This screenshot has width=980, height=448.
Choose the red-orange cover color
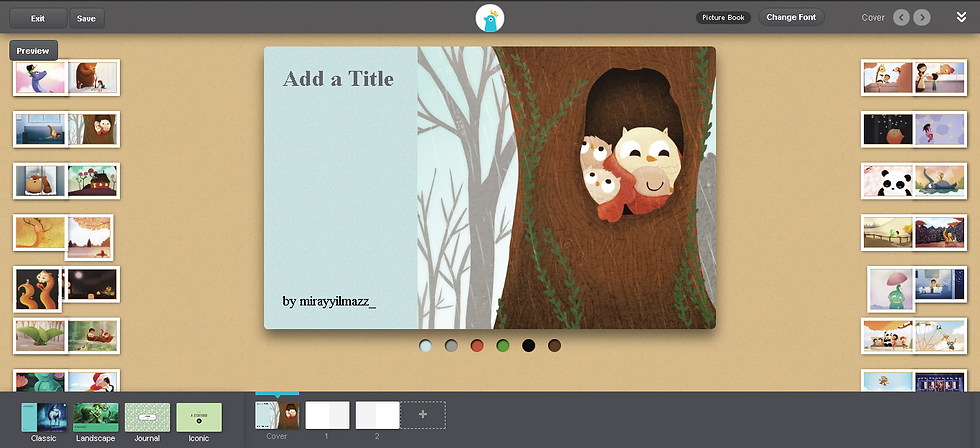(477, 346)
